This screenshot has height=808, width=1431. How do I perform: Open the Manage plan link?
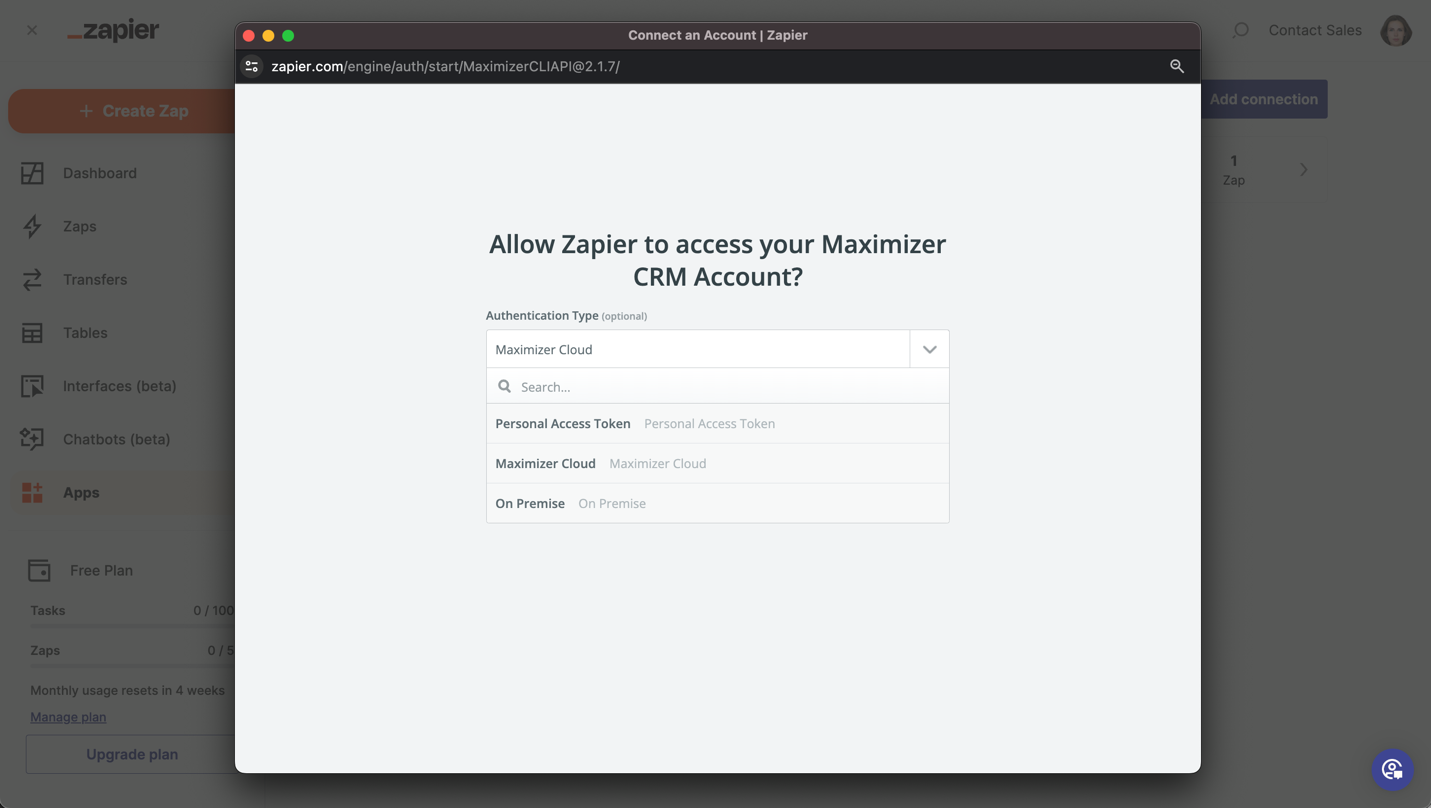67,716
